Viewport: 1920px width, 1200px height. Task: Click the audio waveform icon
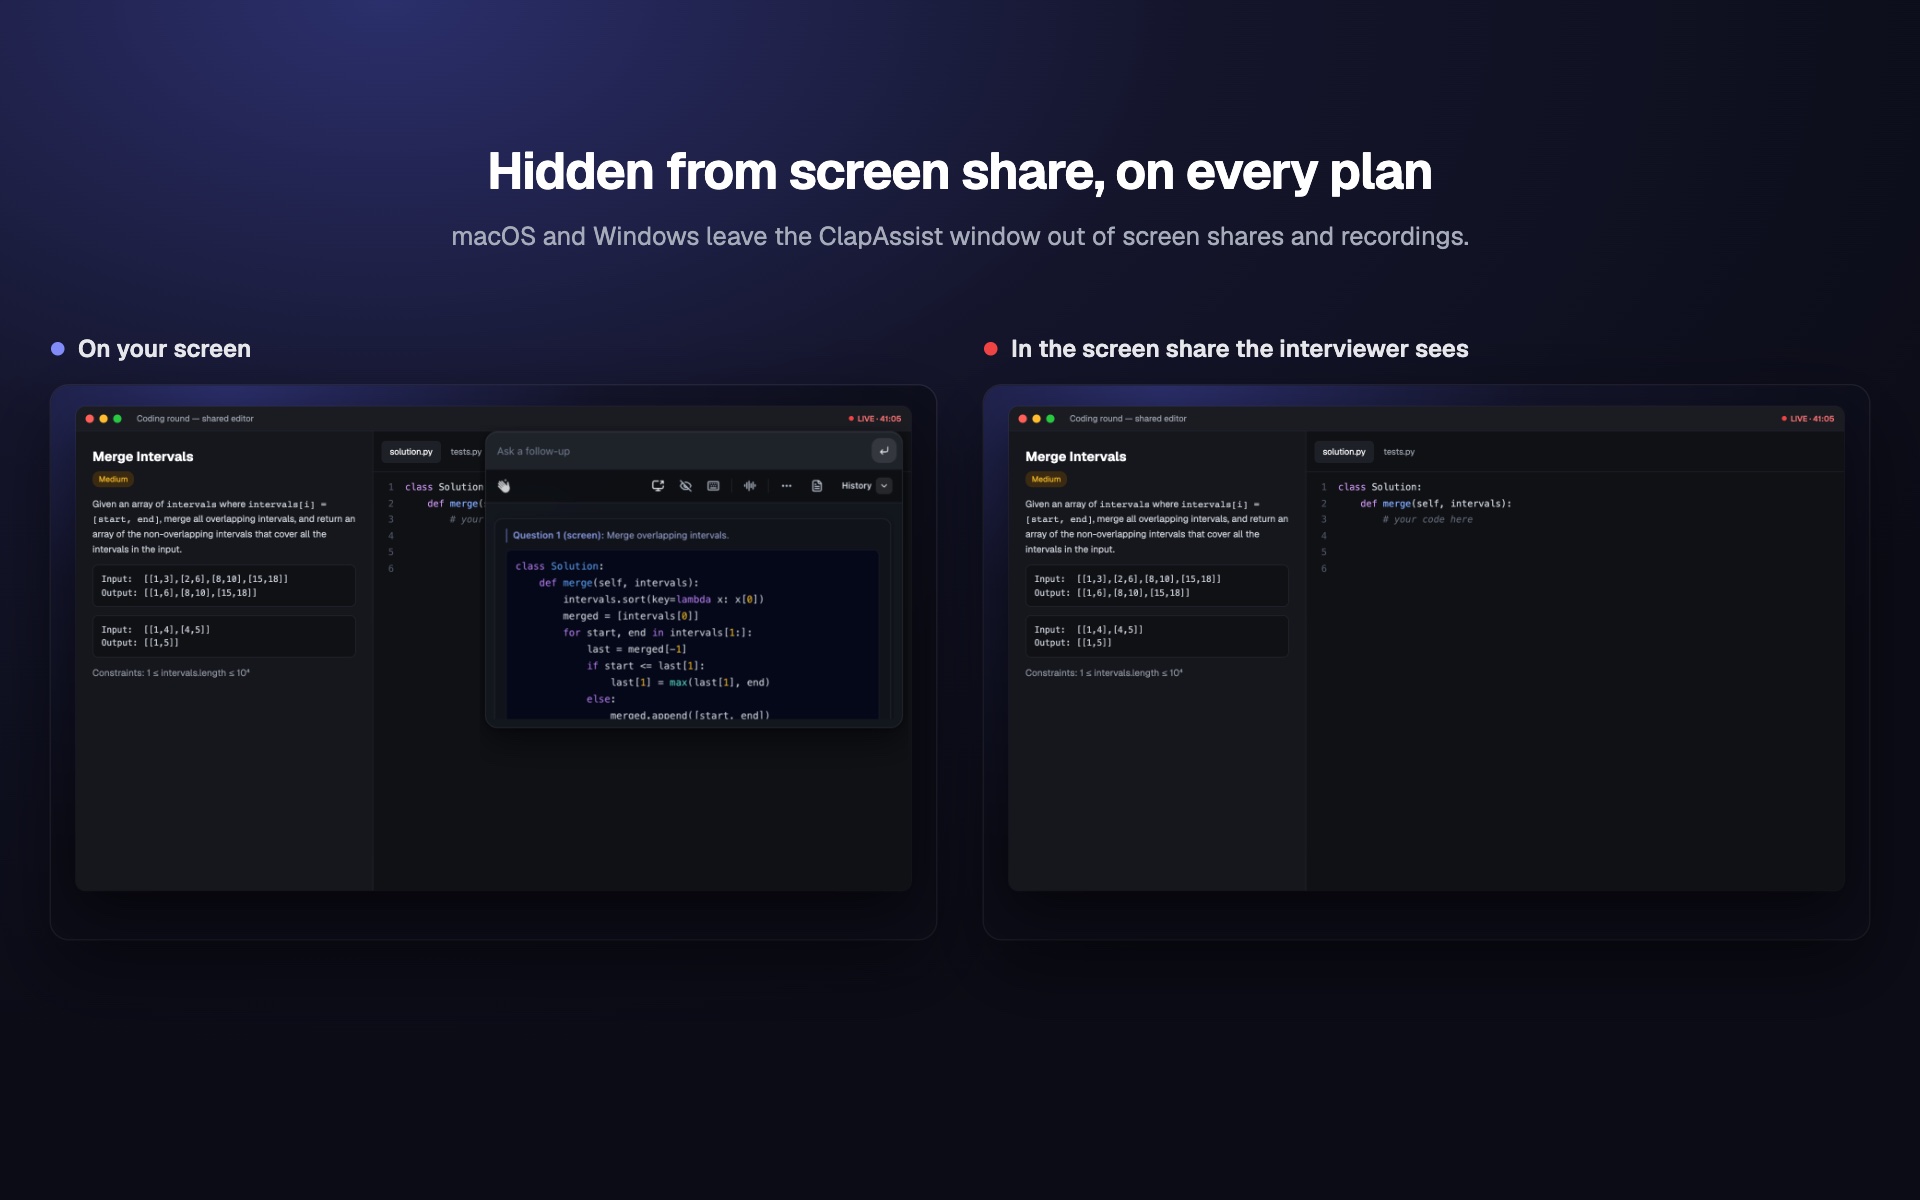(x=750, y=486)
